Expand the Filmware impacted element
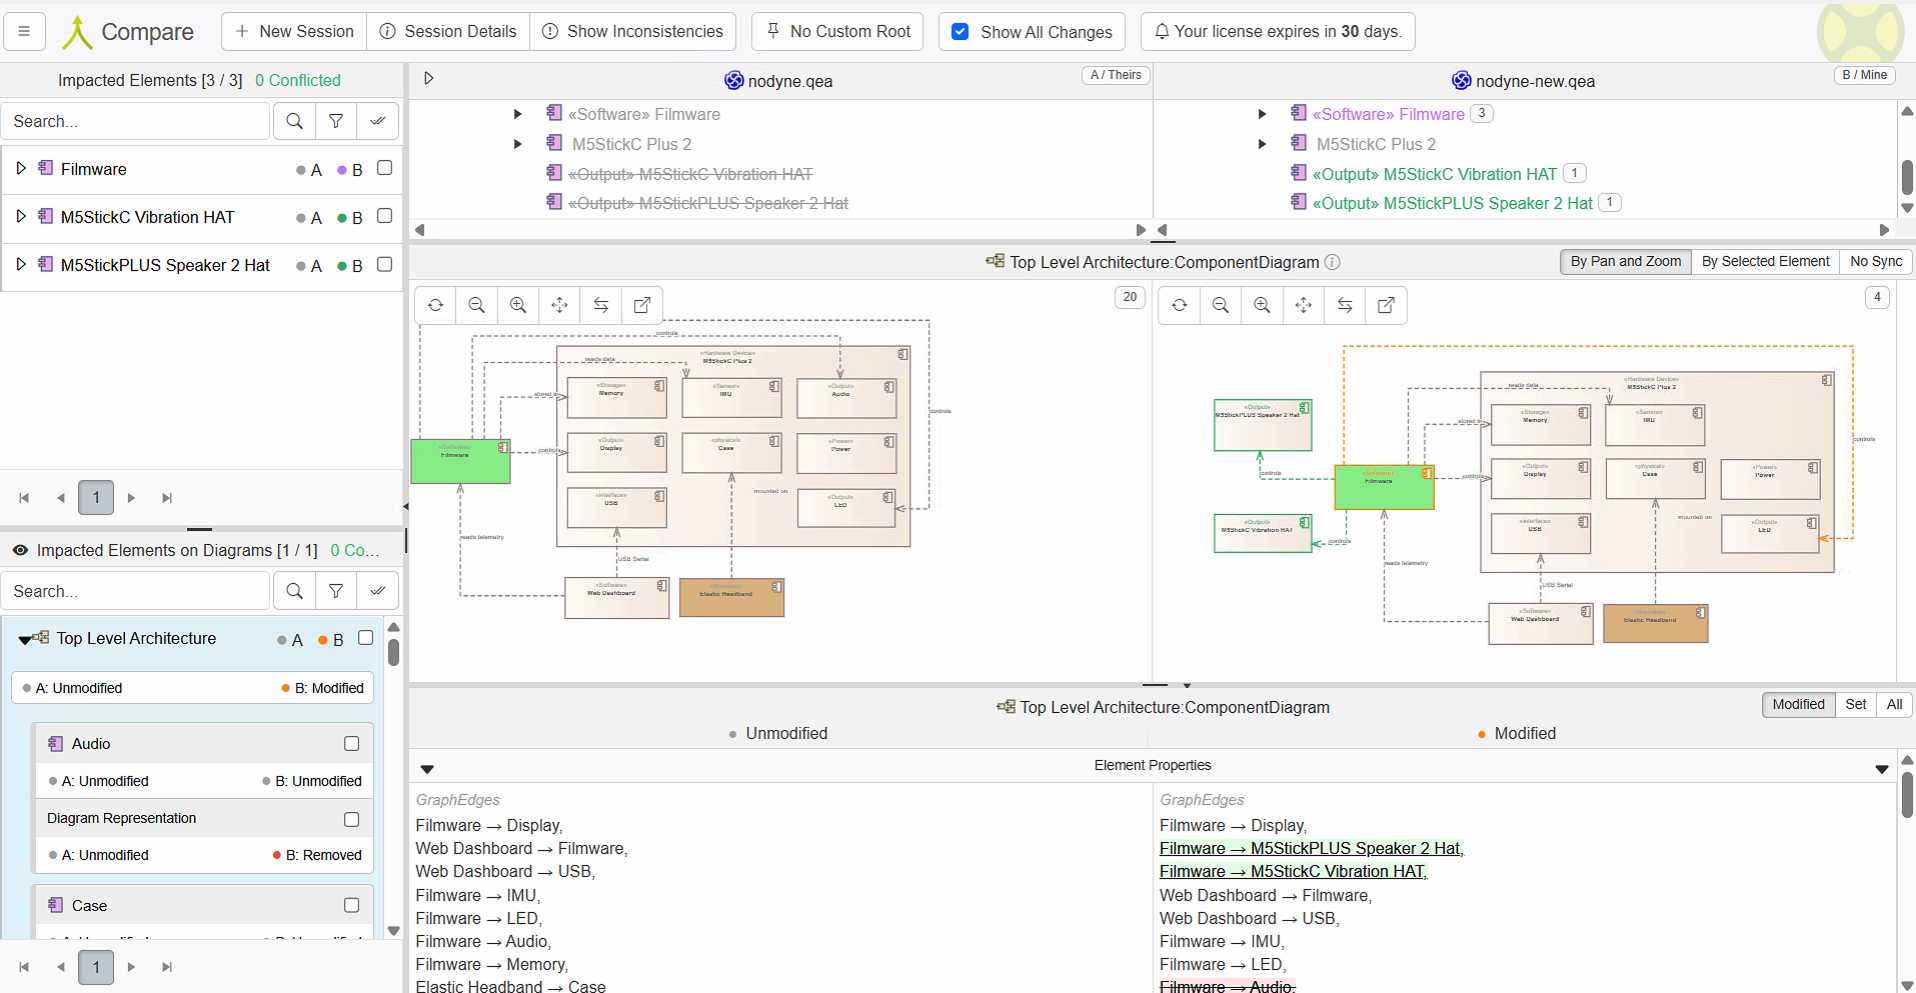 [20, 169]
